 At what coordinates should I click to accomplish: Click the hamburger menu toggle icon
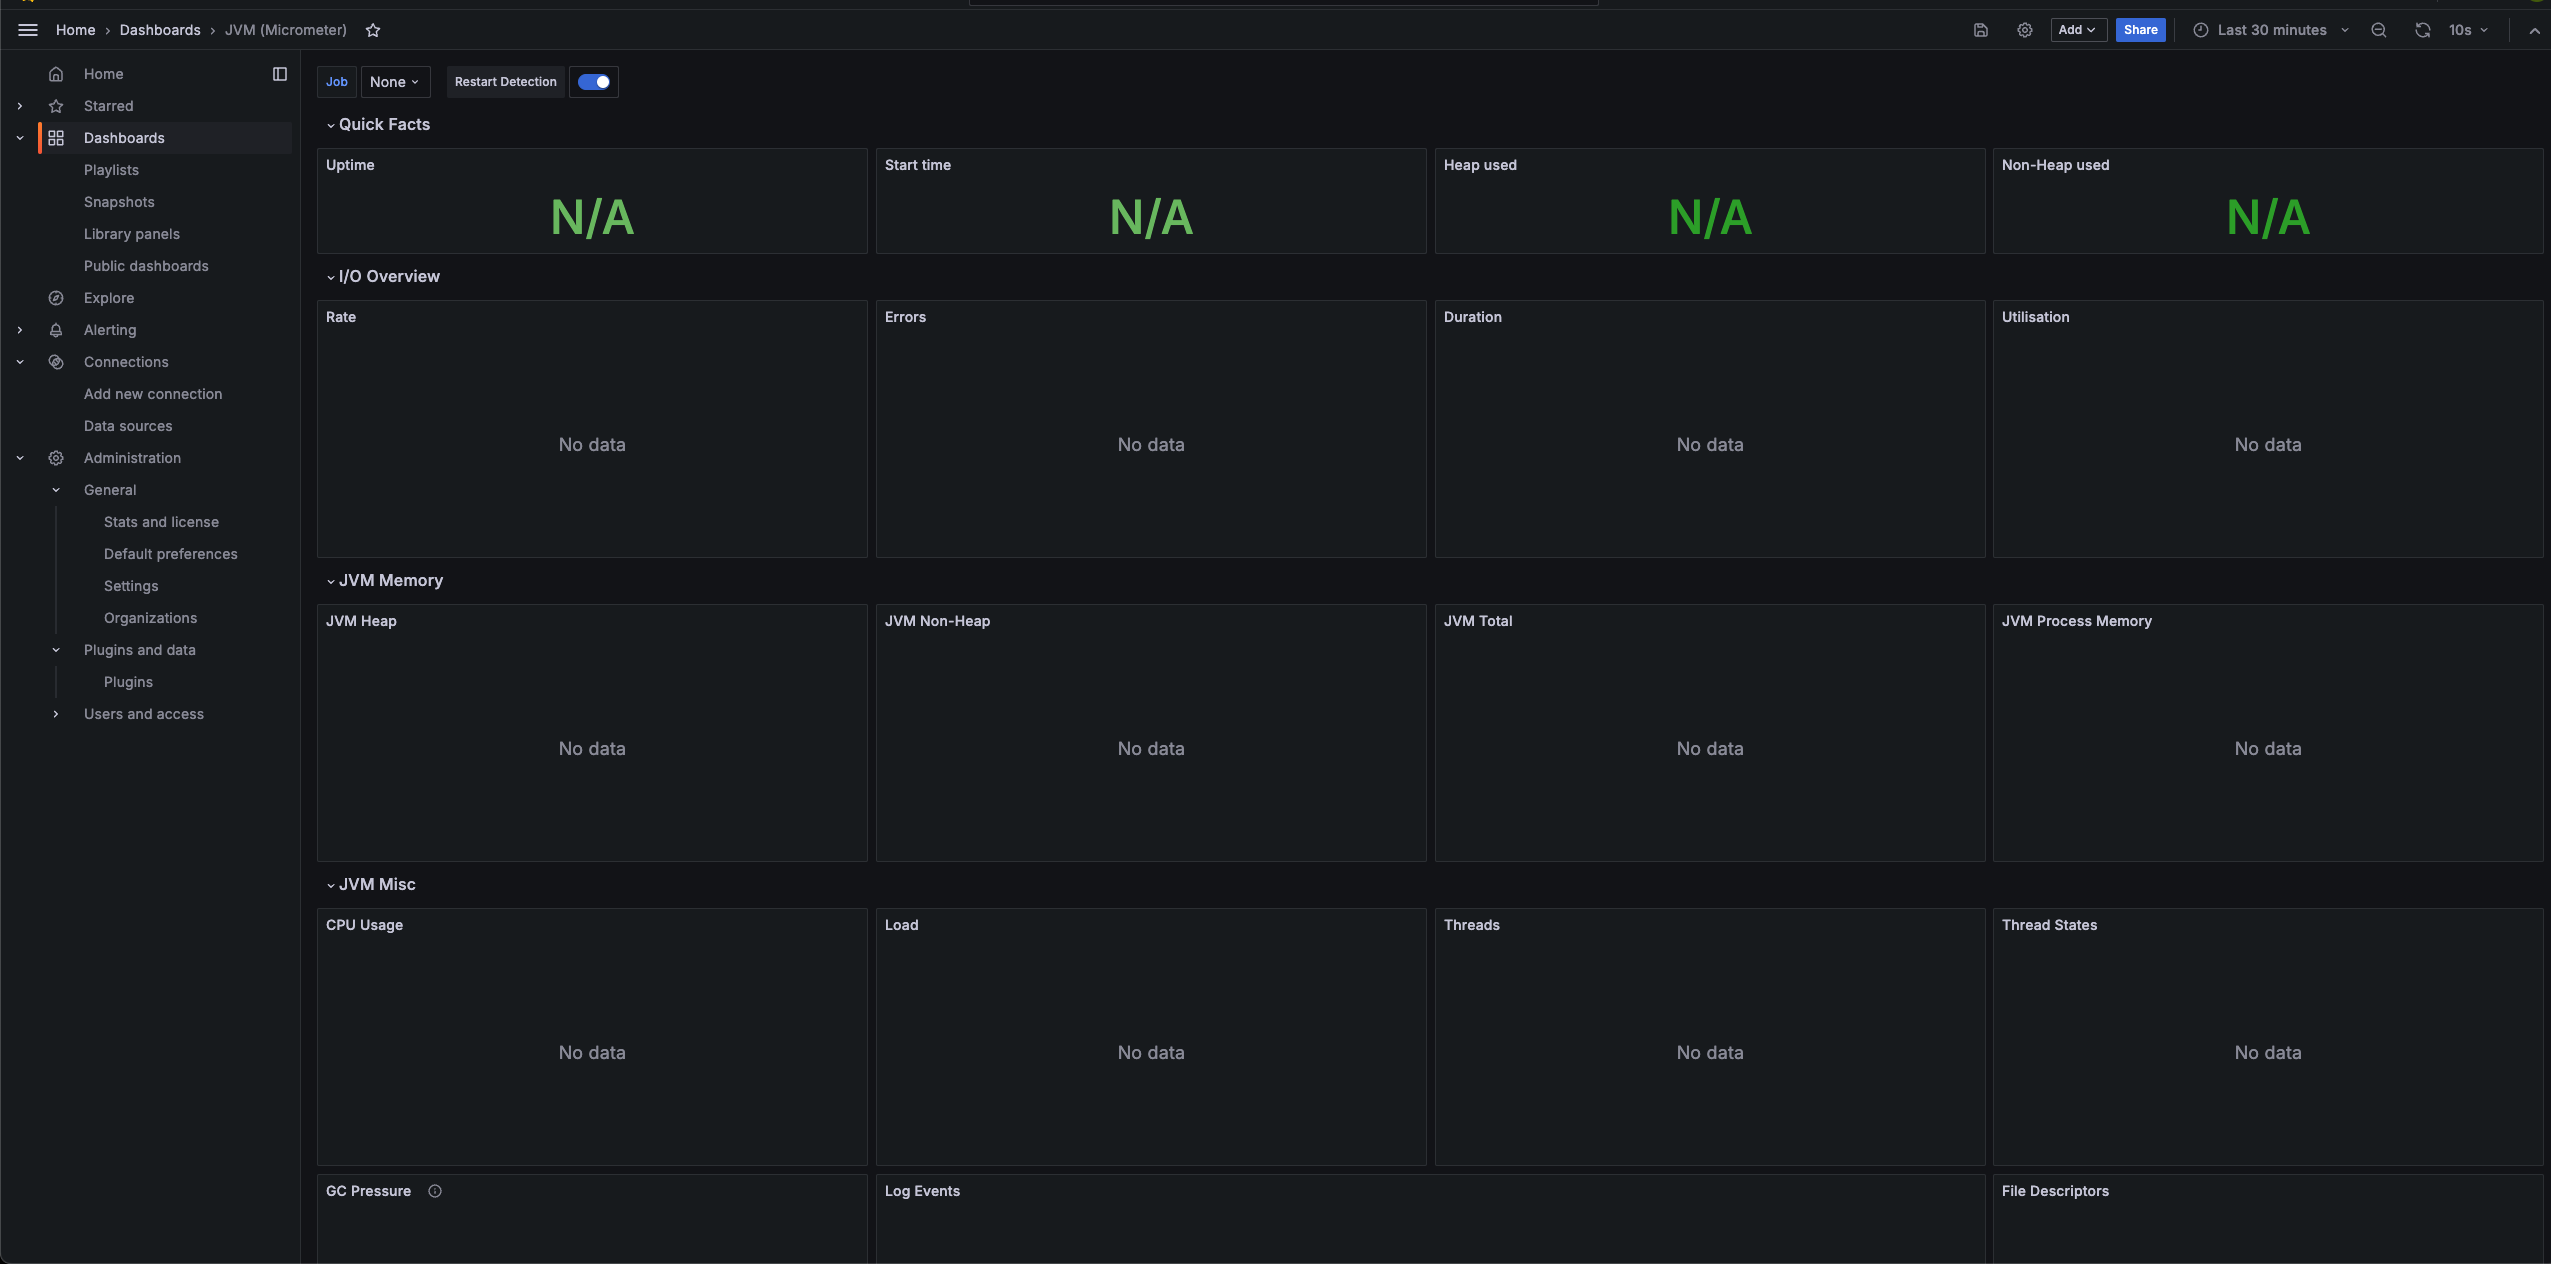pyautogui.click(x=28, y=30)
